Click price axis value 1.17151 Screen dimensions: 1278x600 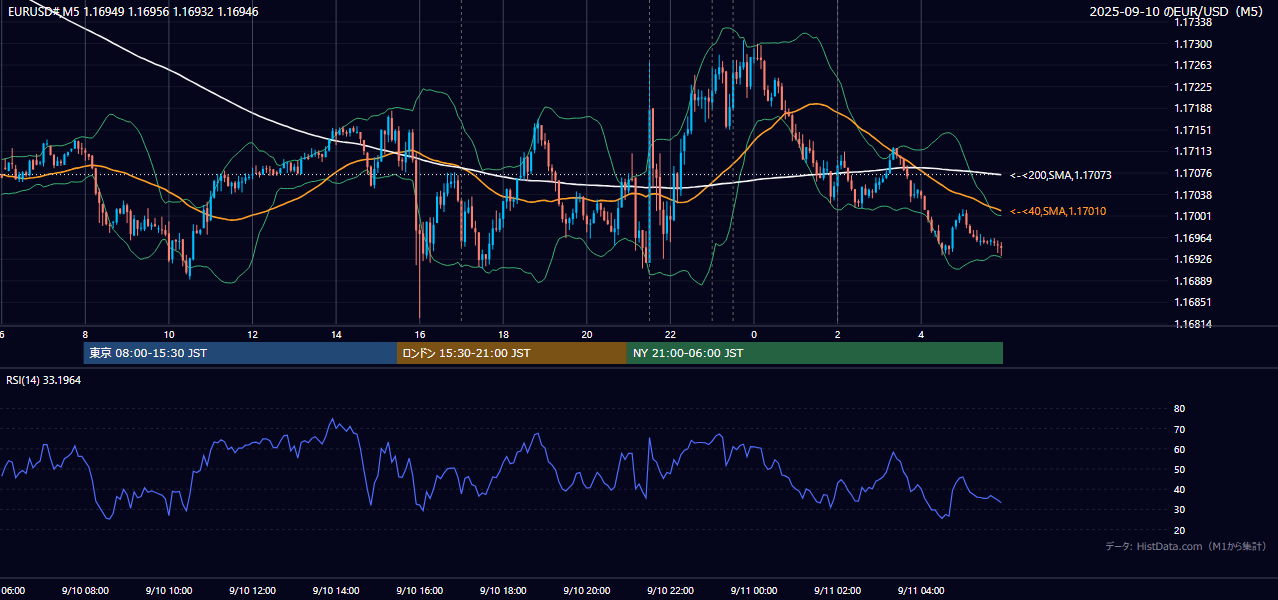point(1192,130)
